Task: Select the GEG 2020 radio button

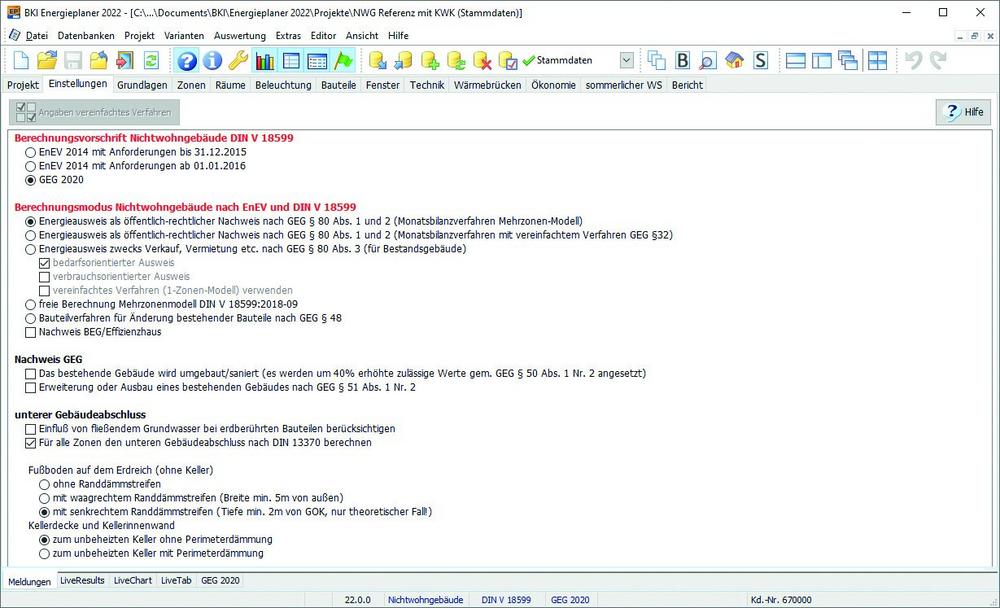Action: tap(31, 181)
